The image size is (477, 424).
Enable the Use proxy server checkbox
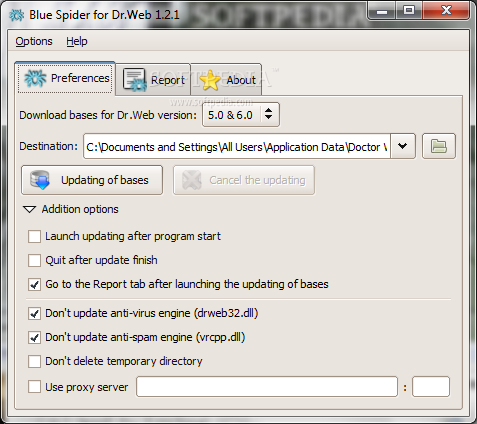click(x=35, y=387)
